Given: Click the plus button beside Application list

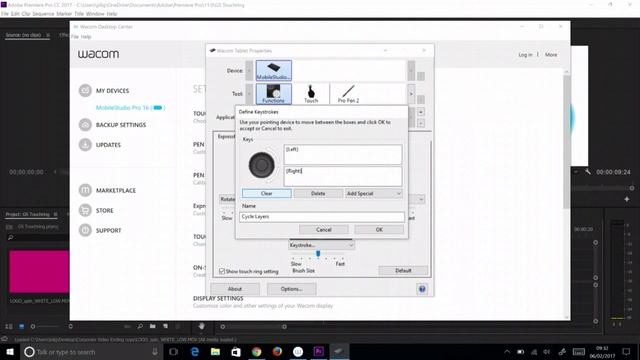Looking at the screenshot, I should [421, 112].
